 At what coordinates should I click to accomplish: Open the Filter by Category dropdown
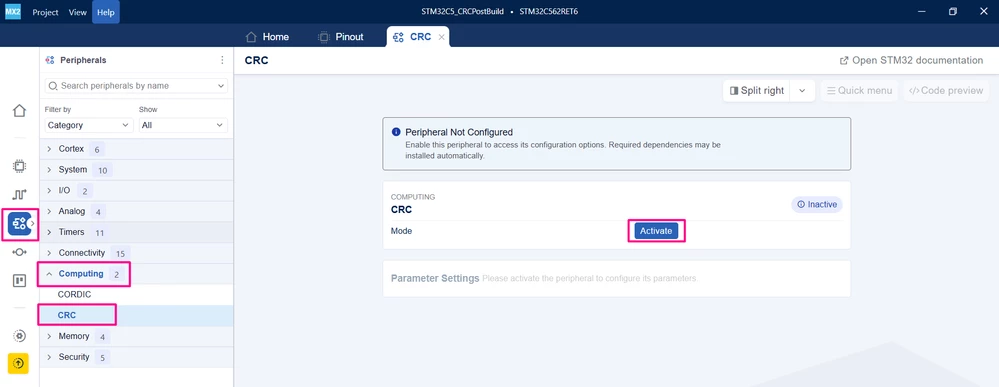89,125
